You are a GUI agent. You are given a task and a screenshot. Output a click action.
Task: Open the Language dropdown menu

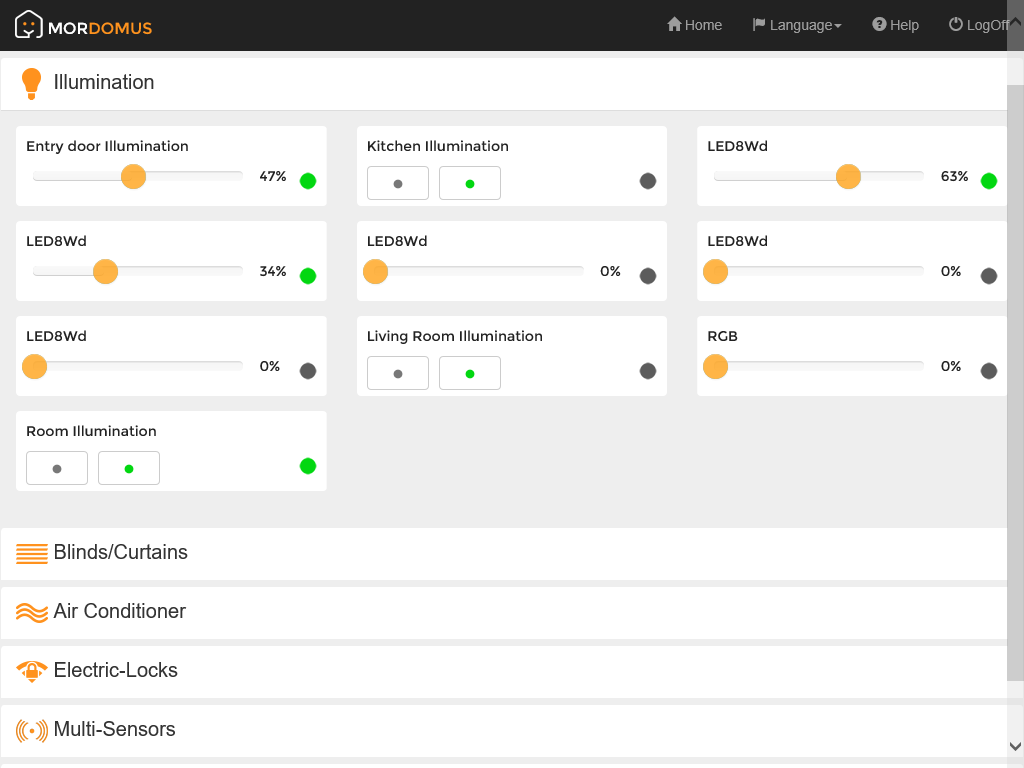coord(797,25)
